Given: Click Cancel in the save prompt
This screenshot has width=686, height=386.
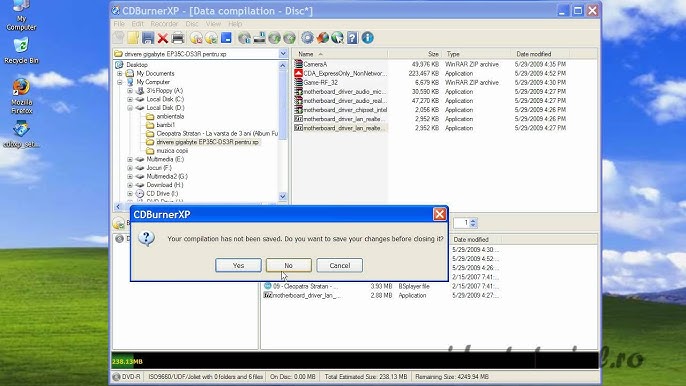Looking at the screenshot, I should [x=340, y=265].
